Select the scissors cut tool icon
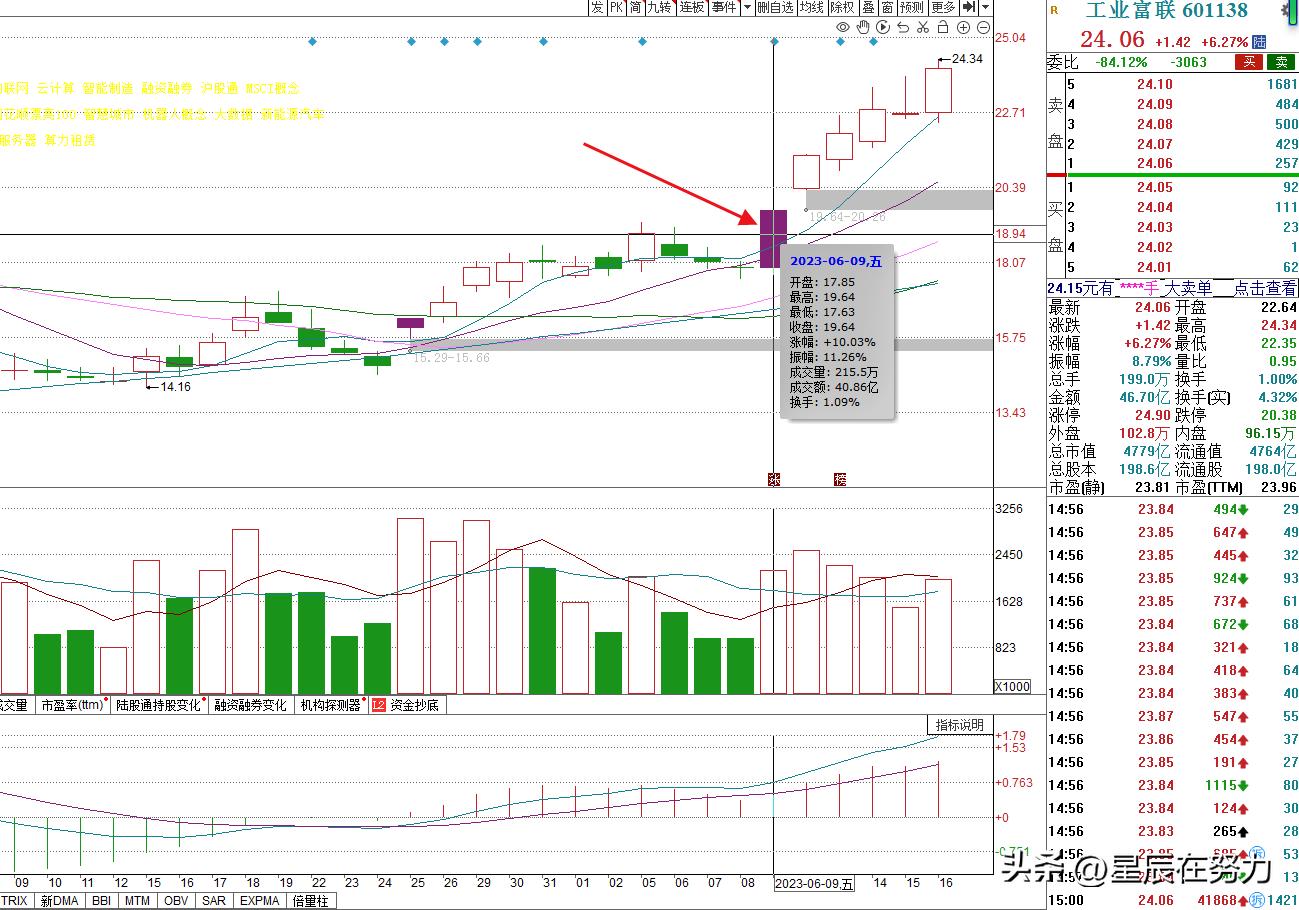The height and width of the screenshot is (910, 1299). pyautogui.click(x=923, y=27)
